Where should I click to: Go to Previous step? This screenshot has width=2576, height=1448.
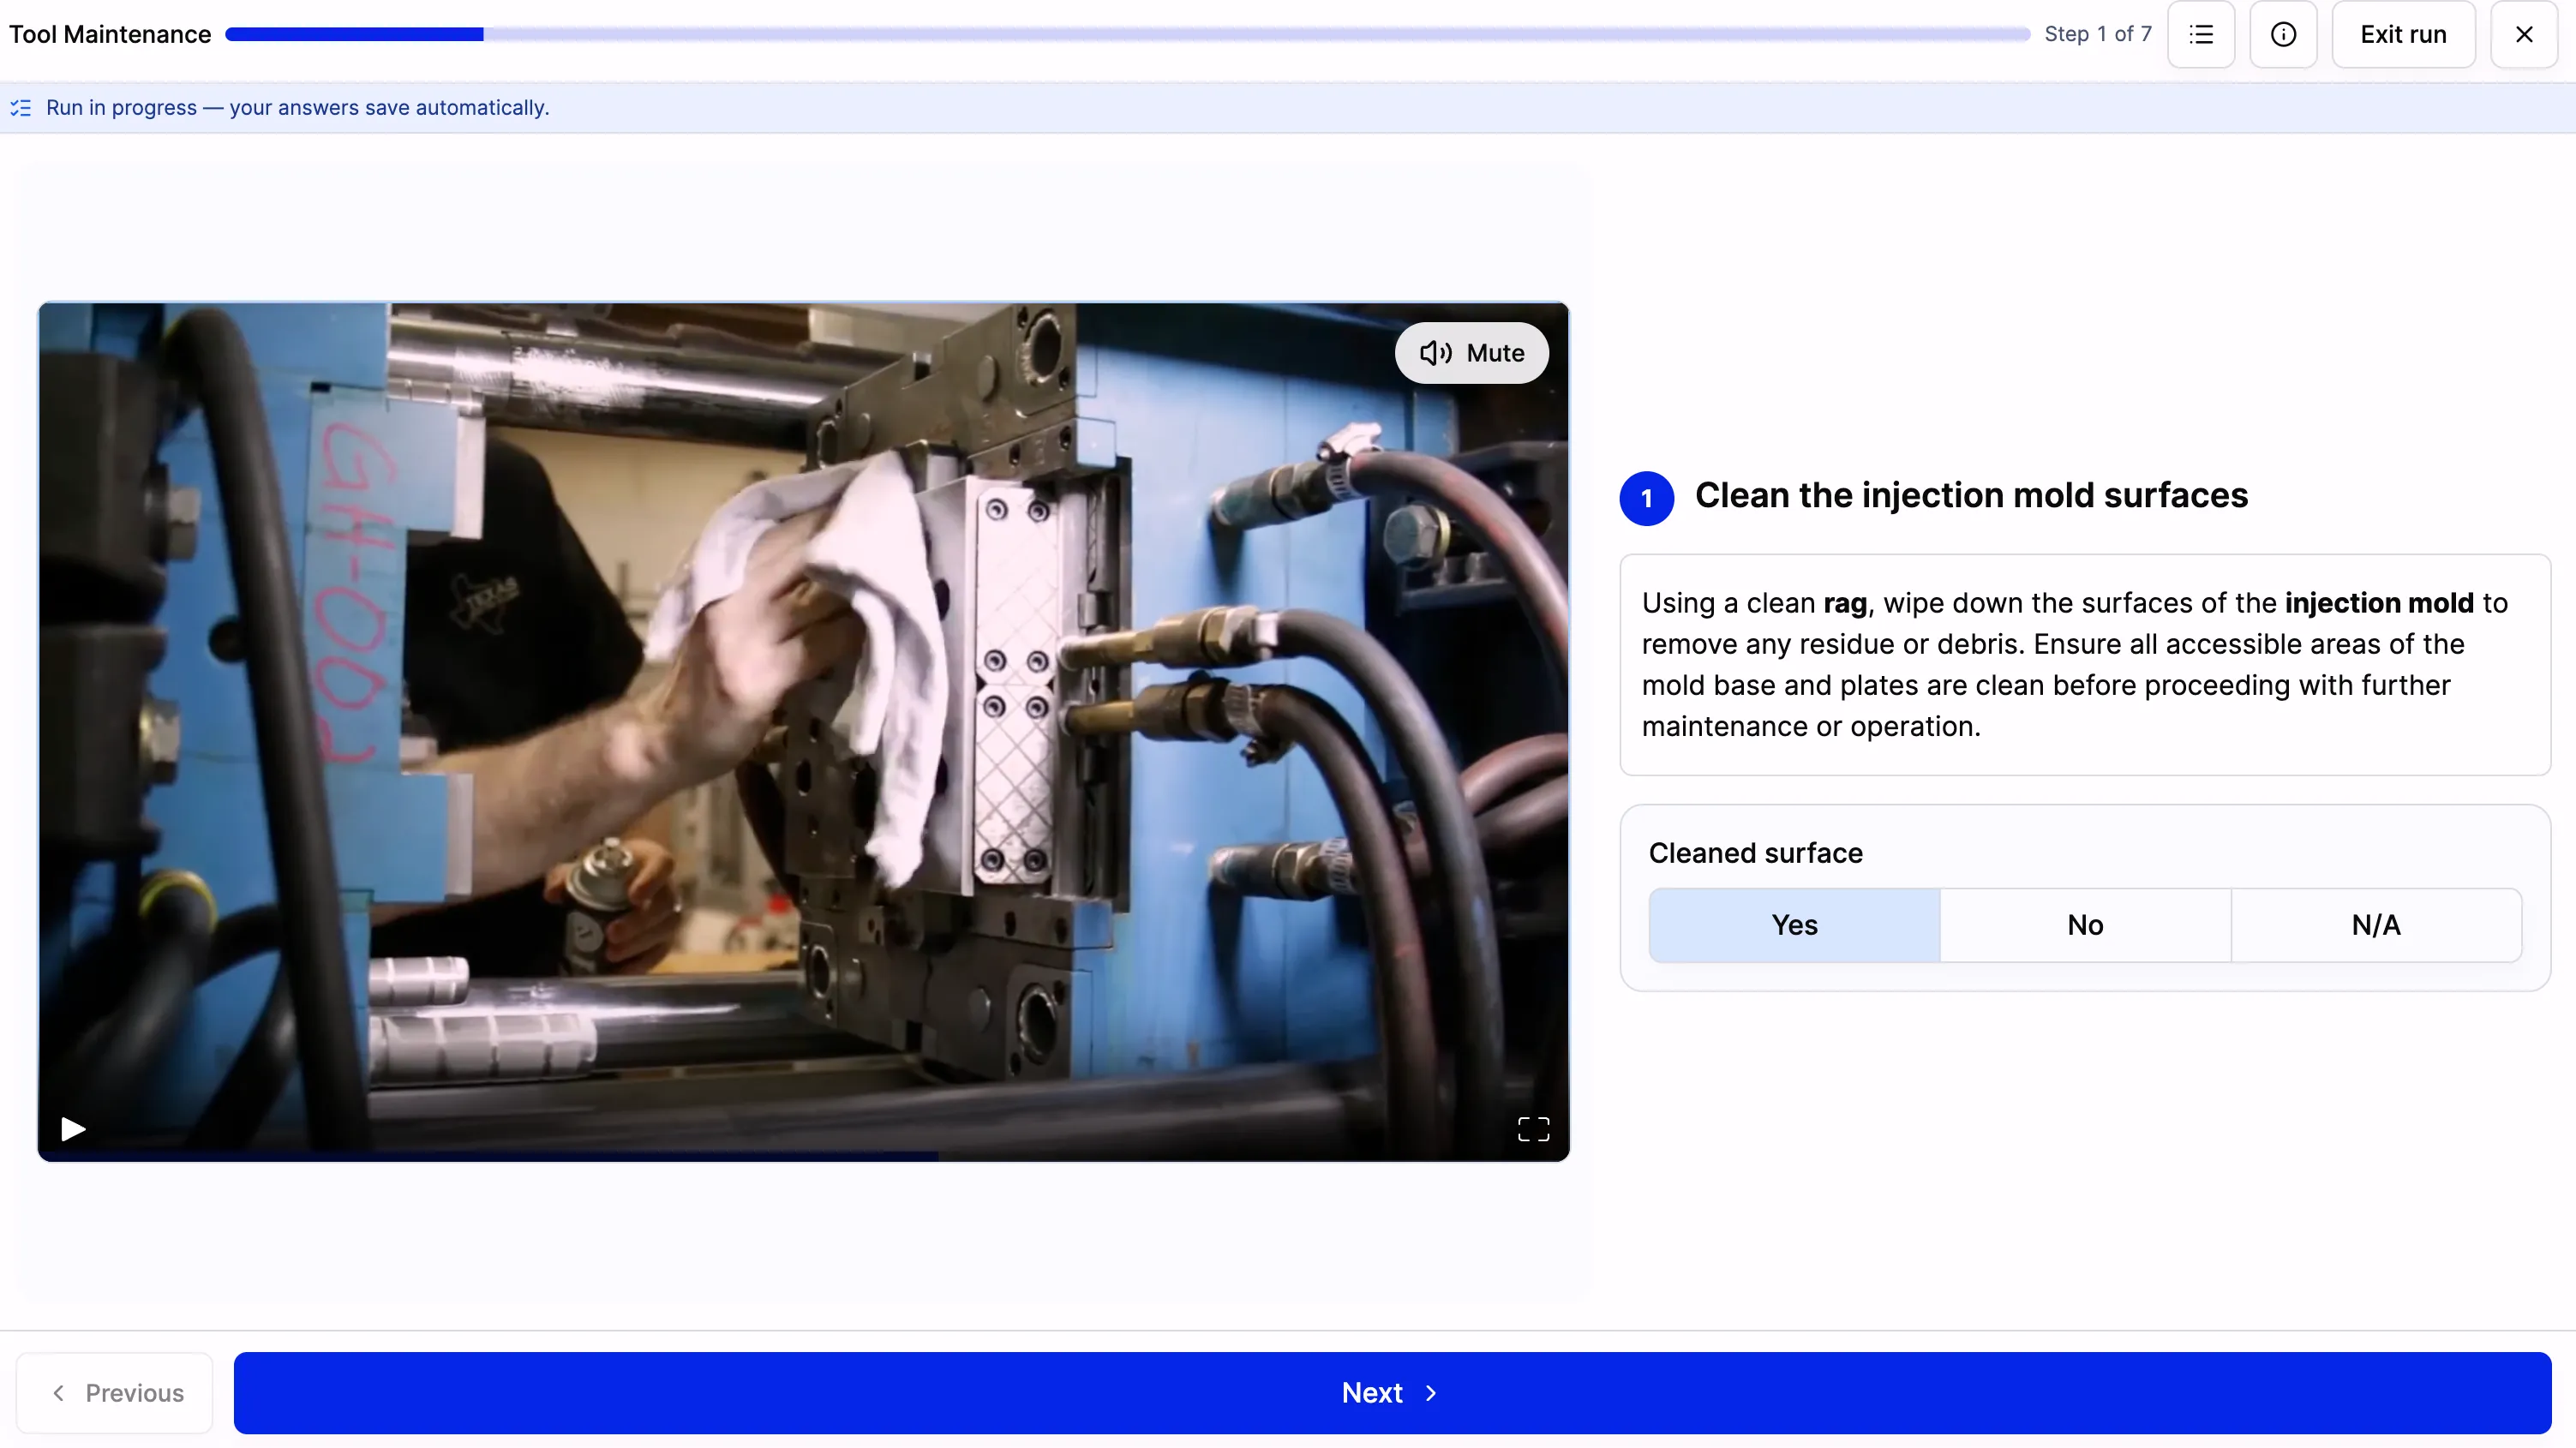tap(115, 1393)
